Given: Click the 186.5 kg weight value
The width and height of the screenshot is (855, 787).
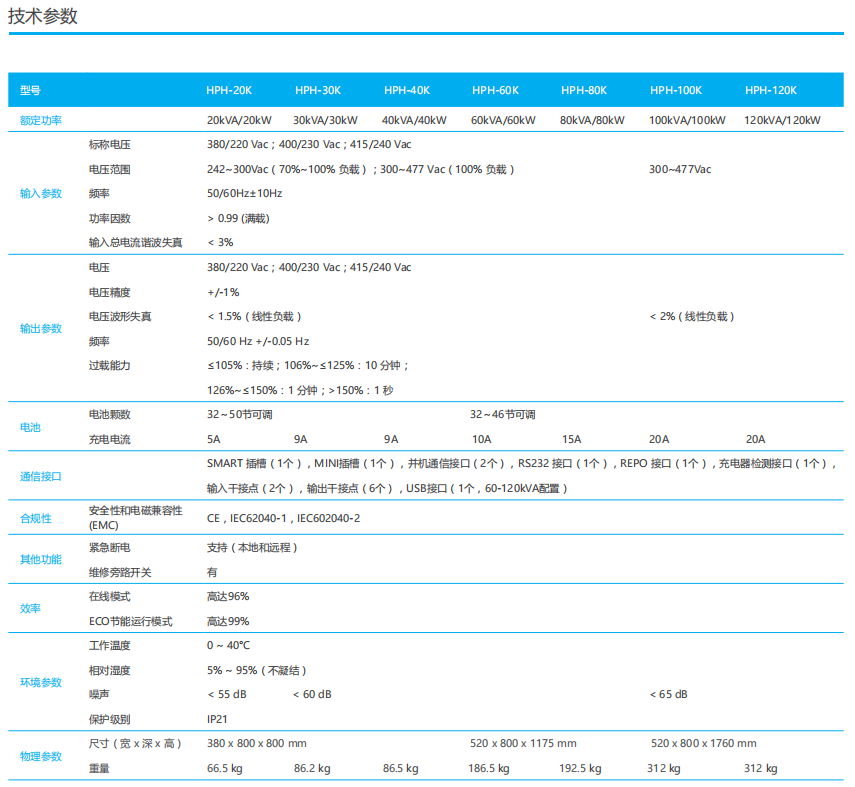Looking at the screenshot, I should pyautogui.click(x=489, y=768).
